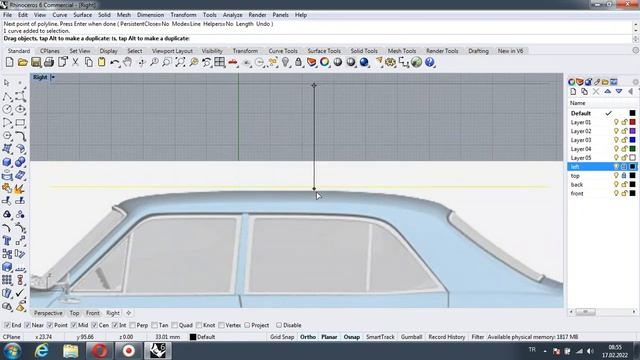Open the Rhinoceros taskbar icon
The width and height of the screenshot is (640, 360).
coord(158,351)
